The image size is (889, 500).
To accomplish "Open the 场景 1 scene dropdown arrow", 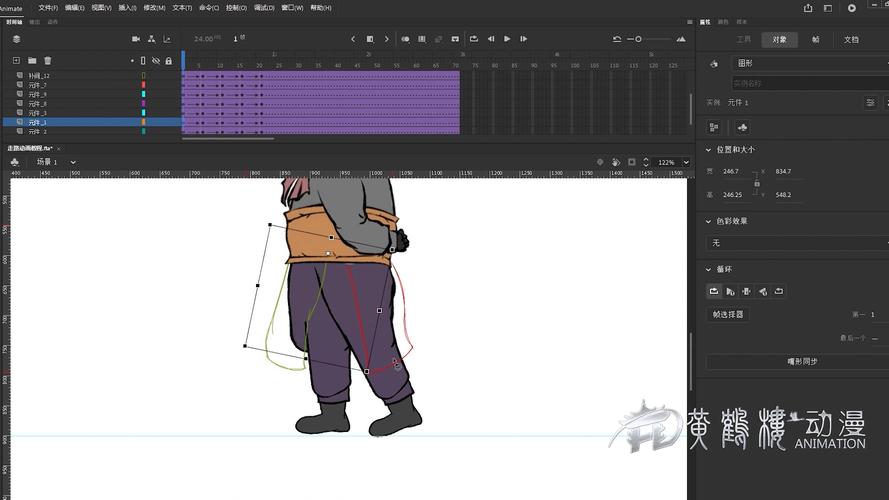I will [73, 162].
